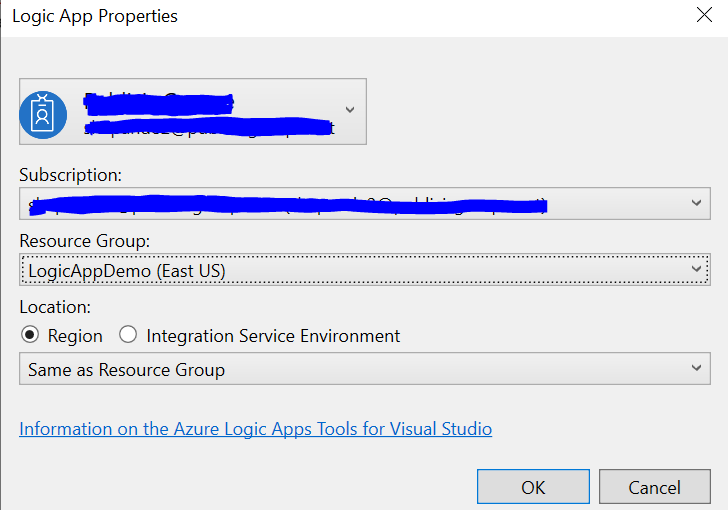Screen dimensions: 728x510
Task: Expand the Same as Resource Group dropdown
Action: pyautogui.click(x=364, y=369)
